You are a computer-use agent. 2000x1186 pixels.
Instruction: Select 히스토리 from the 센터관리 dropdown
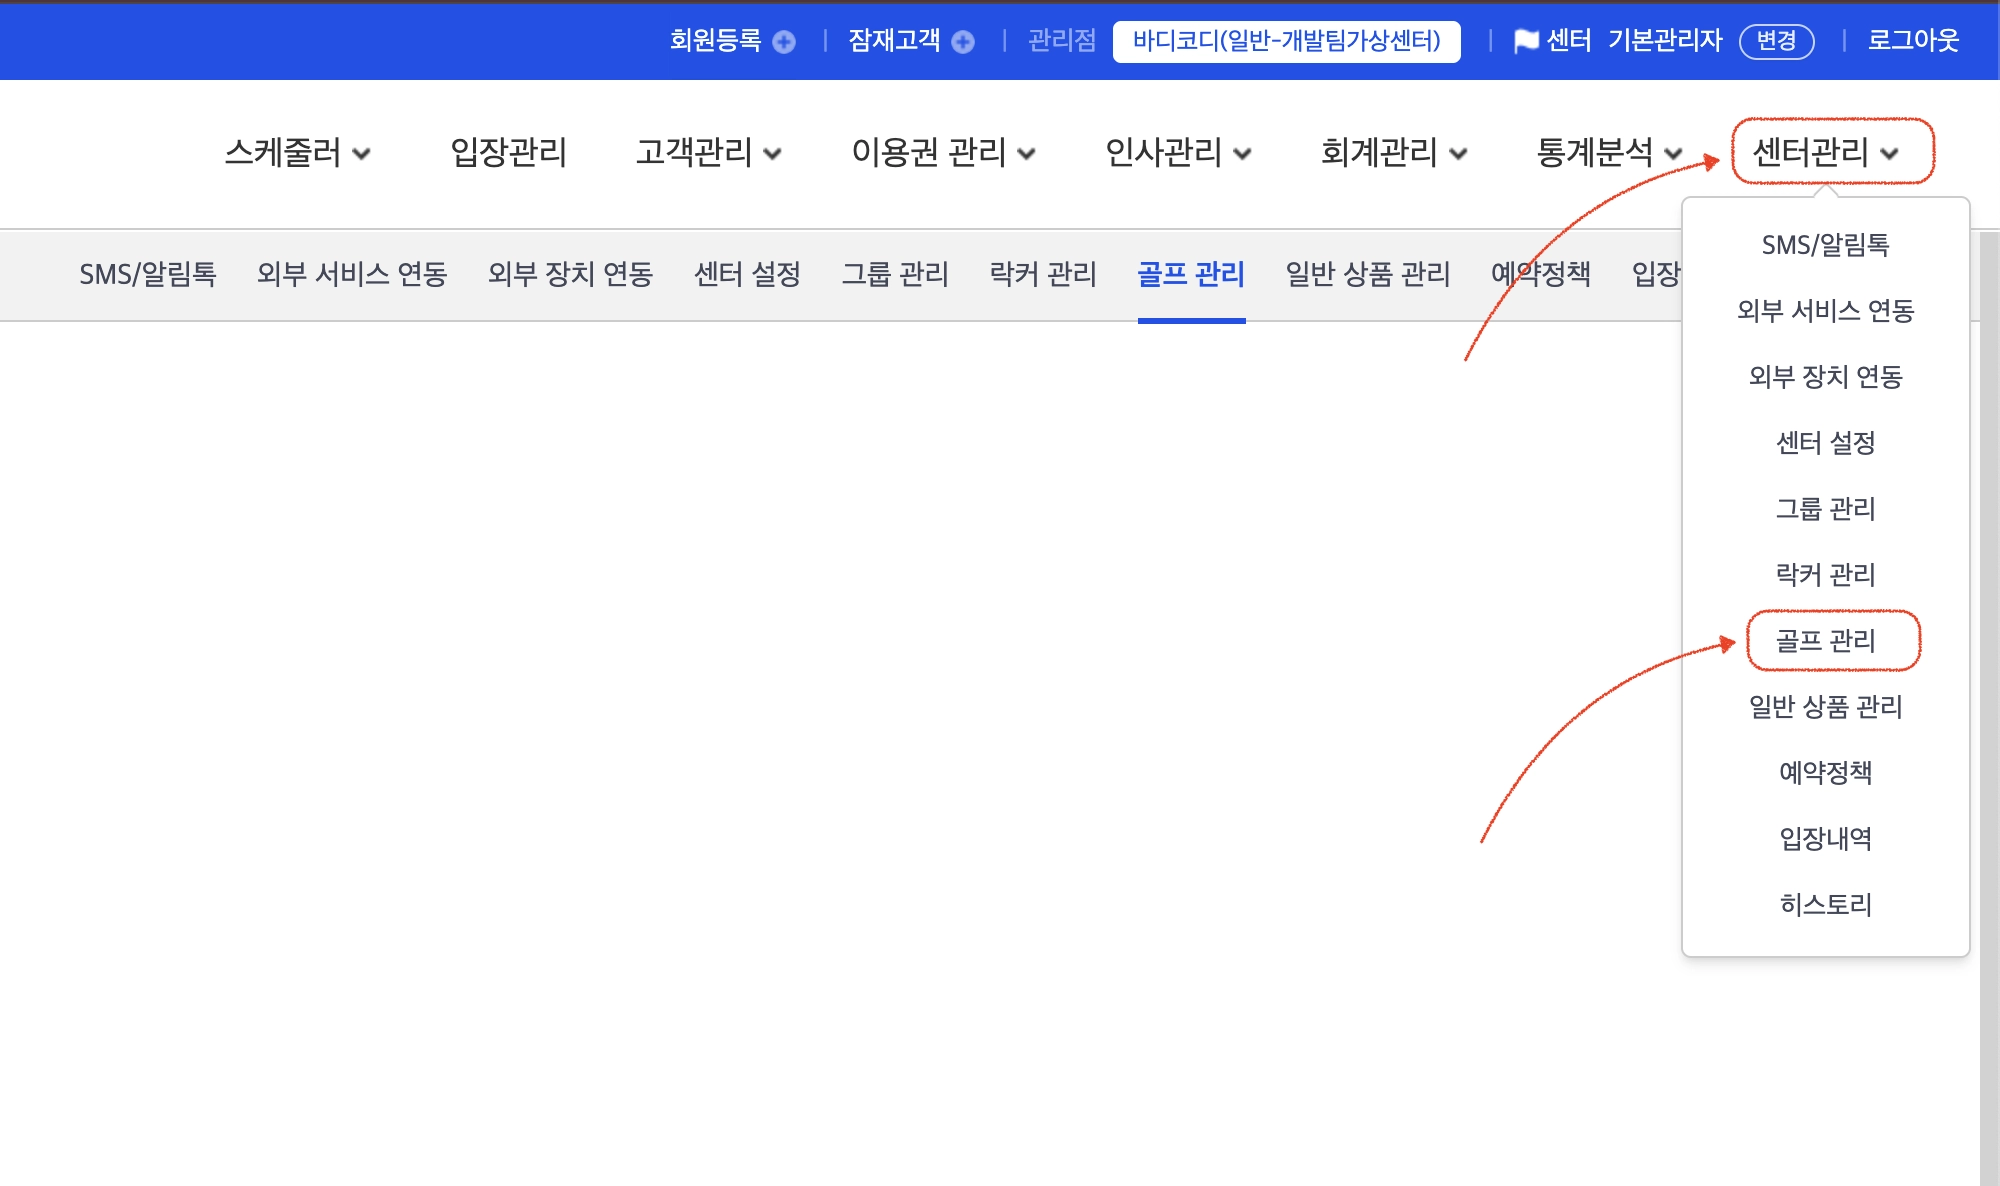1825,905
